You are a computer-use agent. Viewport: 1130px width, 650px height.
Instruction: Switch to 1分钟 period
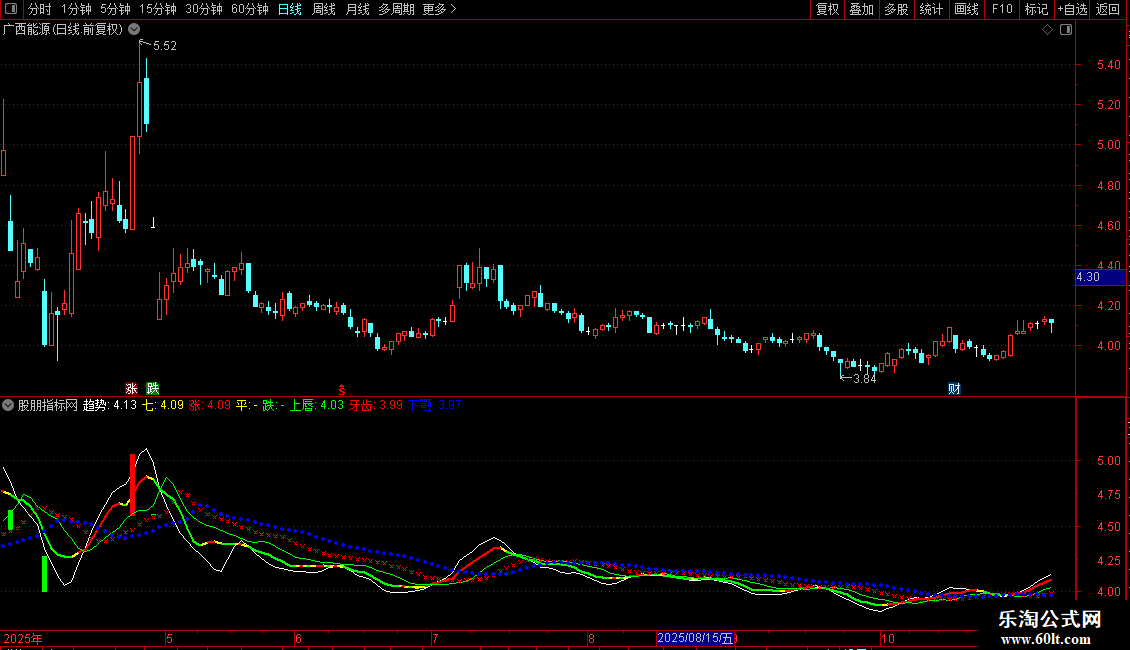[76, 9]
